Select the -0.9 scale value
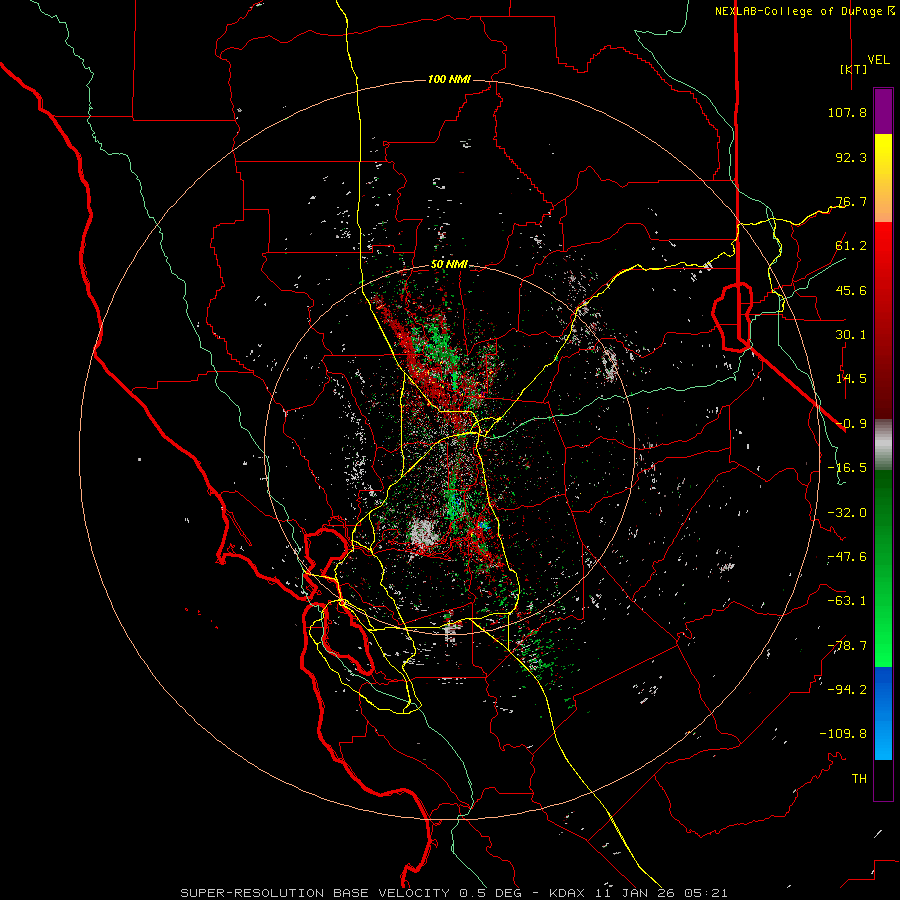 [x=851, y=424]
